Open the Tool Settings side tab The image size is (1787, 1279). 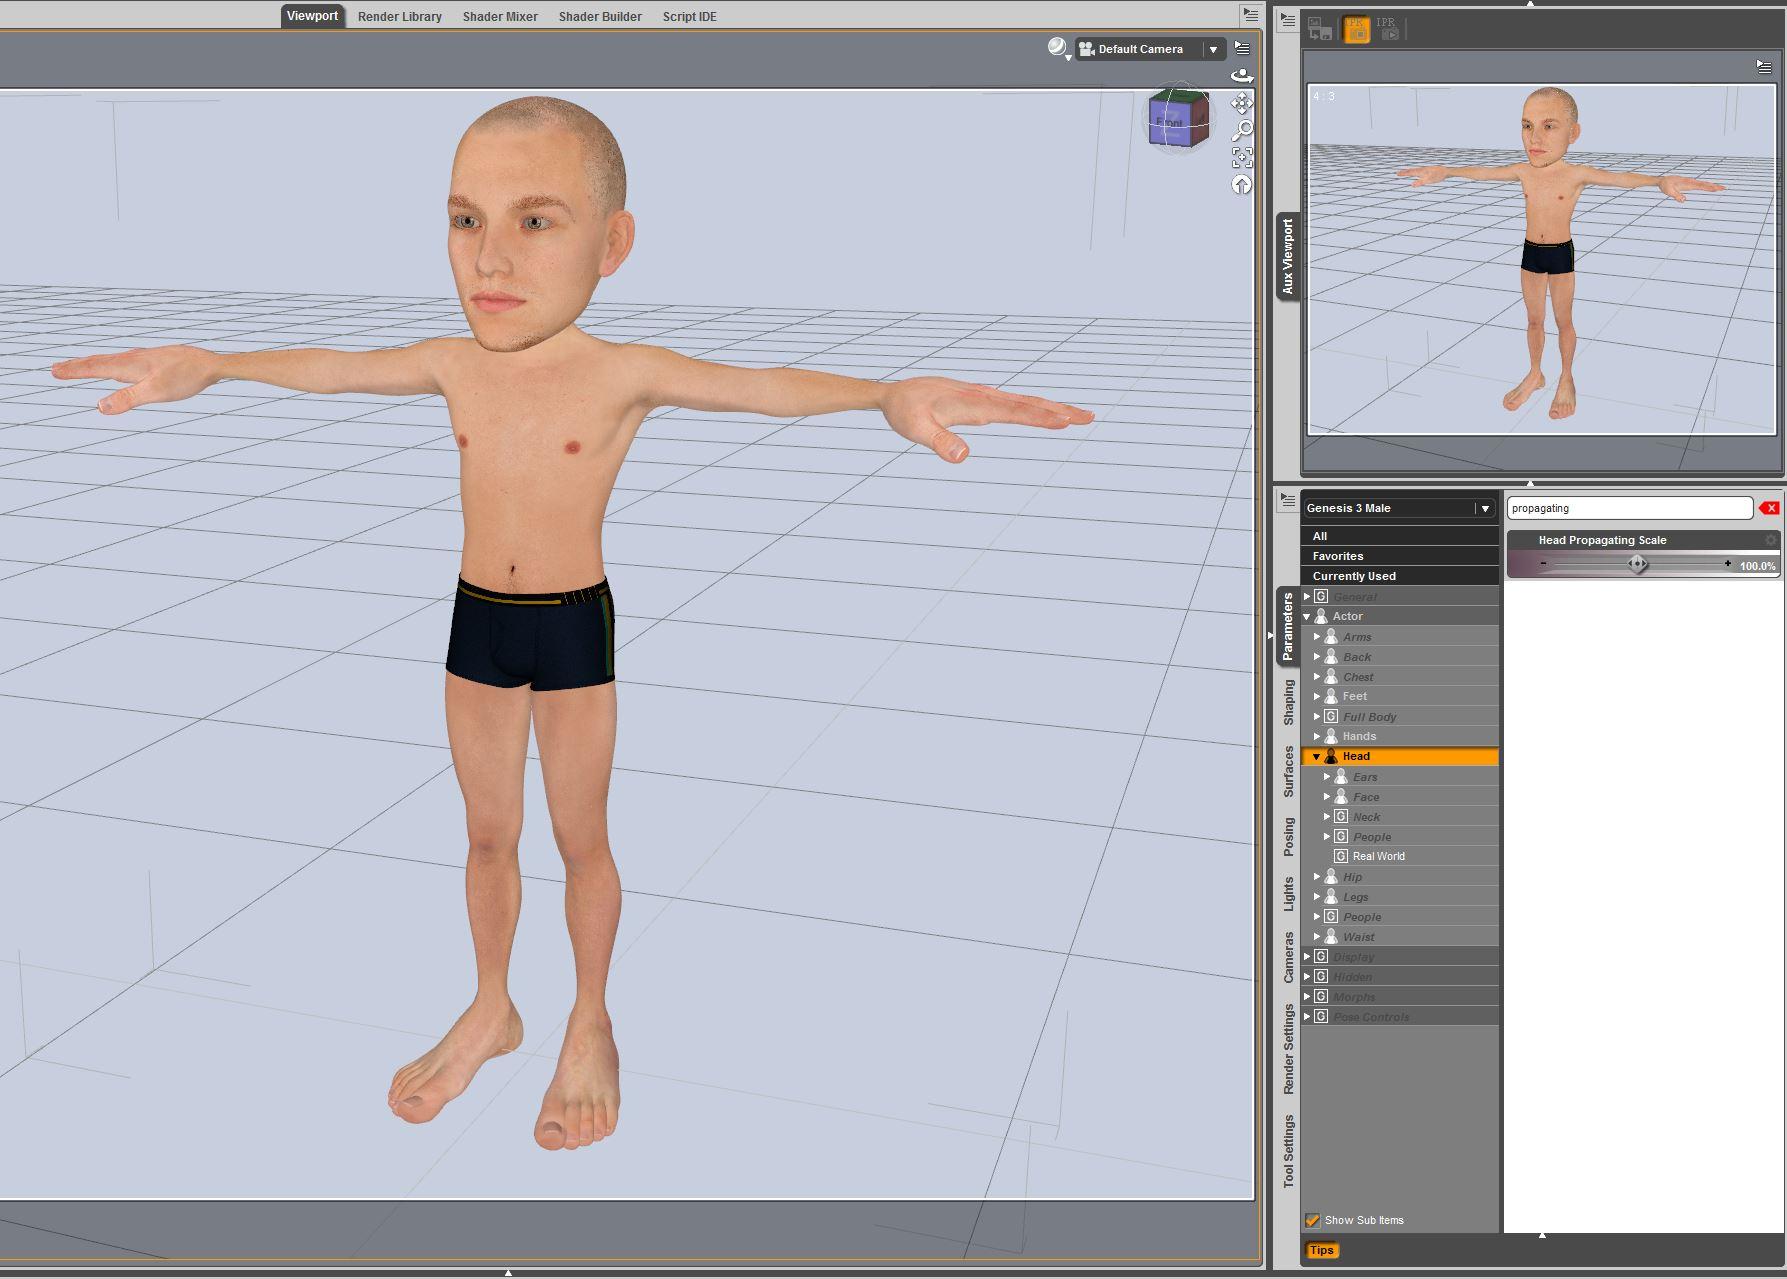pos(1288,1151)
